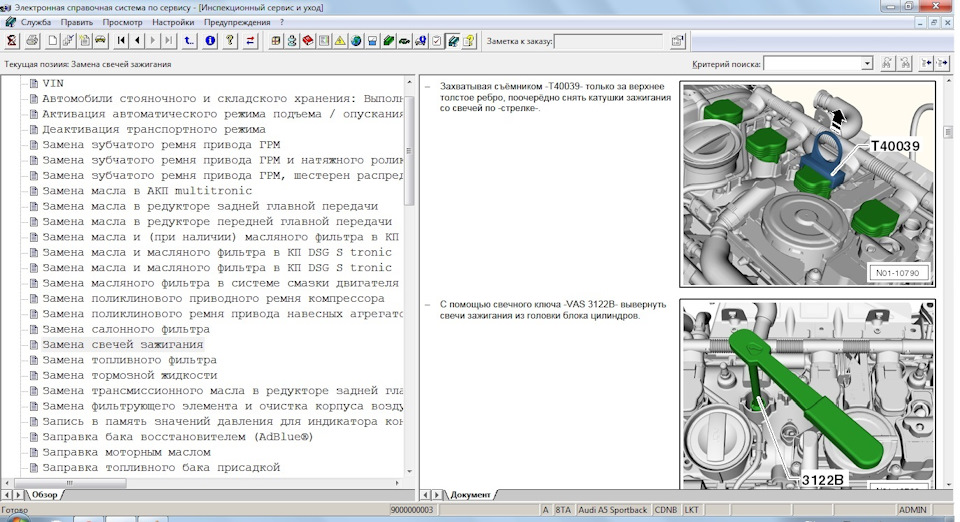Open Заправка топливного бака присадкой
This screenshot has height=522, width=960.
161,467
